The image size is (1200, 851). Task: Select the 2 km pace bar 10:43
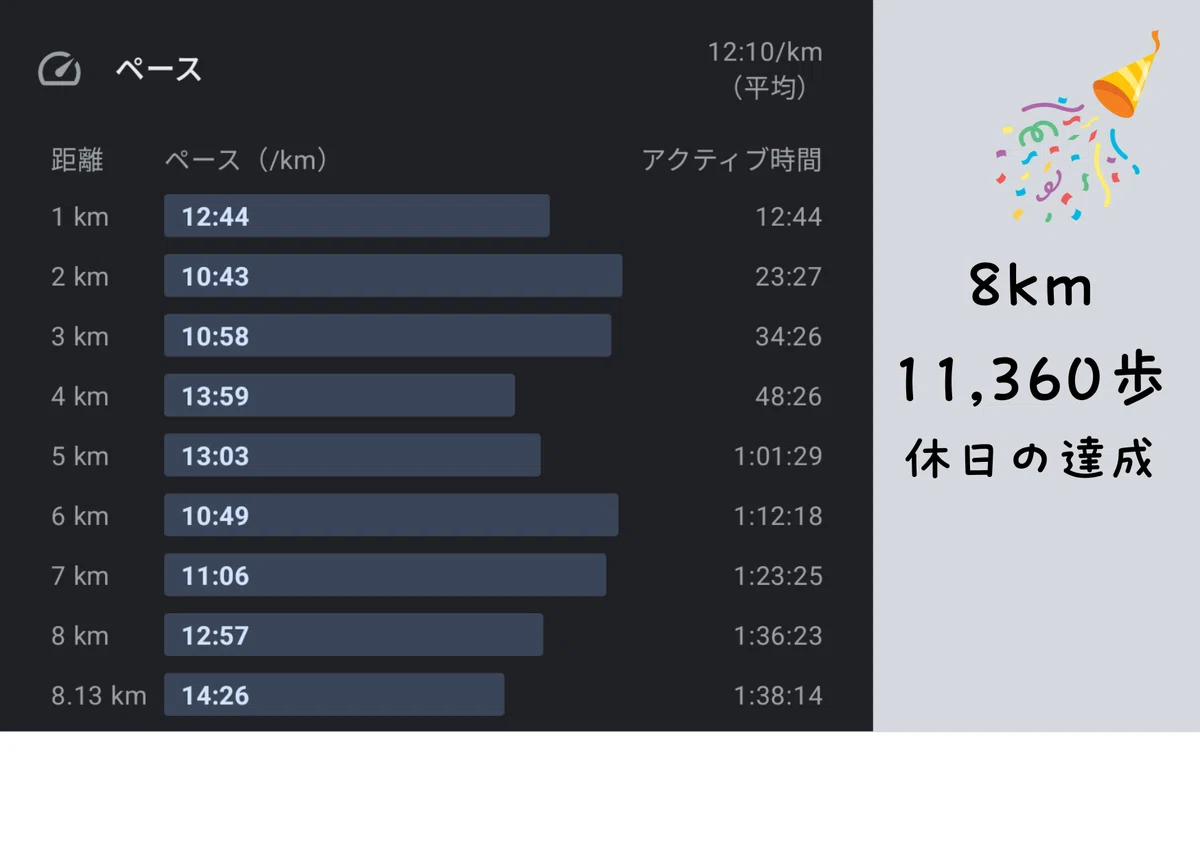(x=393, y=276)
